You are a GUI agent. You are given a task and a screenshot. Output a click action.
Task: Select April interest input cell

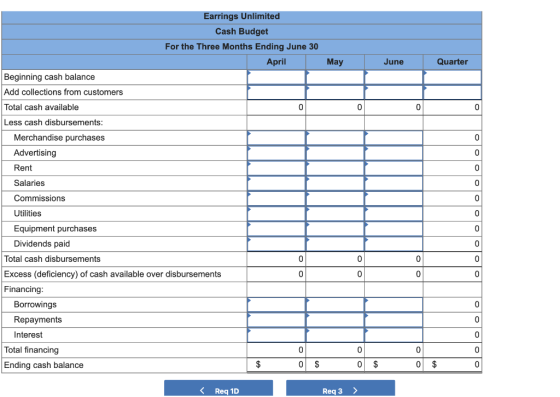click(x=276, y=335)
